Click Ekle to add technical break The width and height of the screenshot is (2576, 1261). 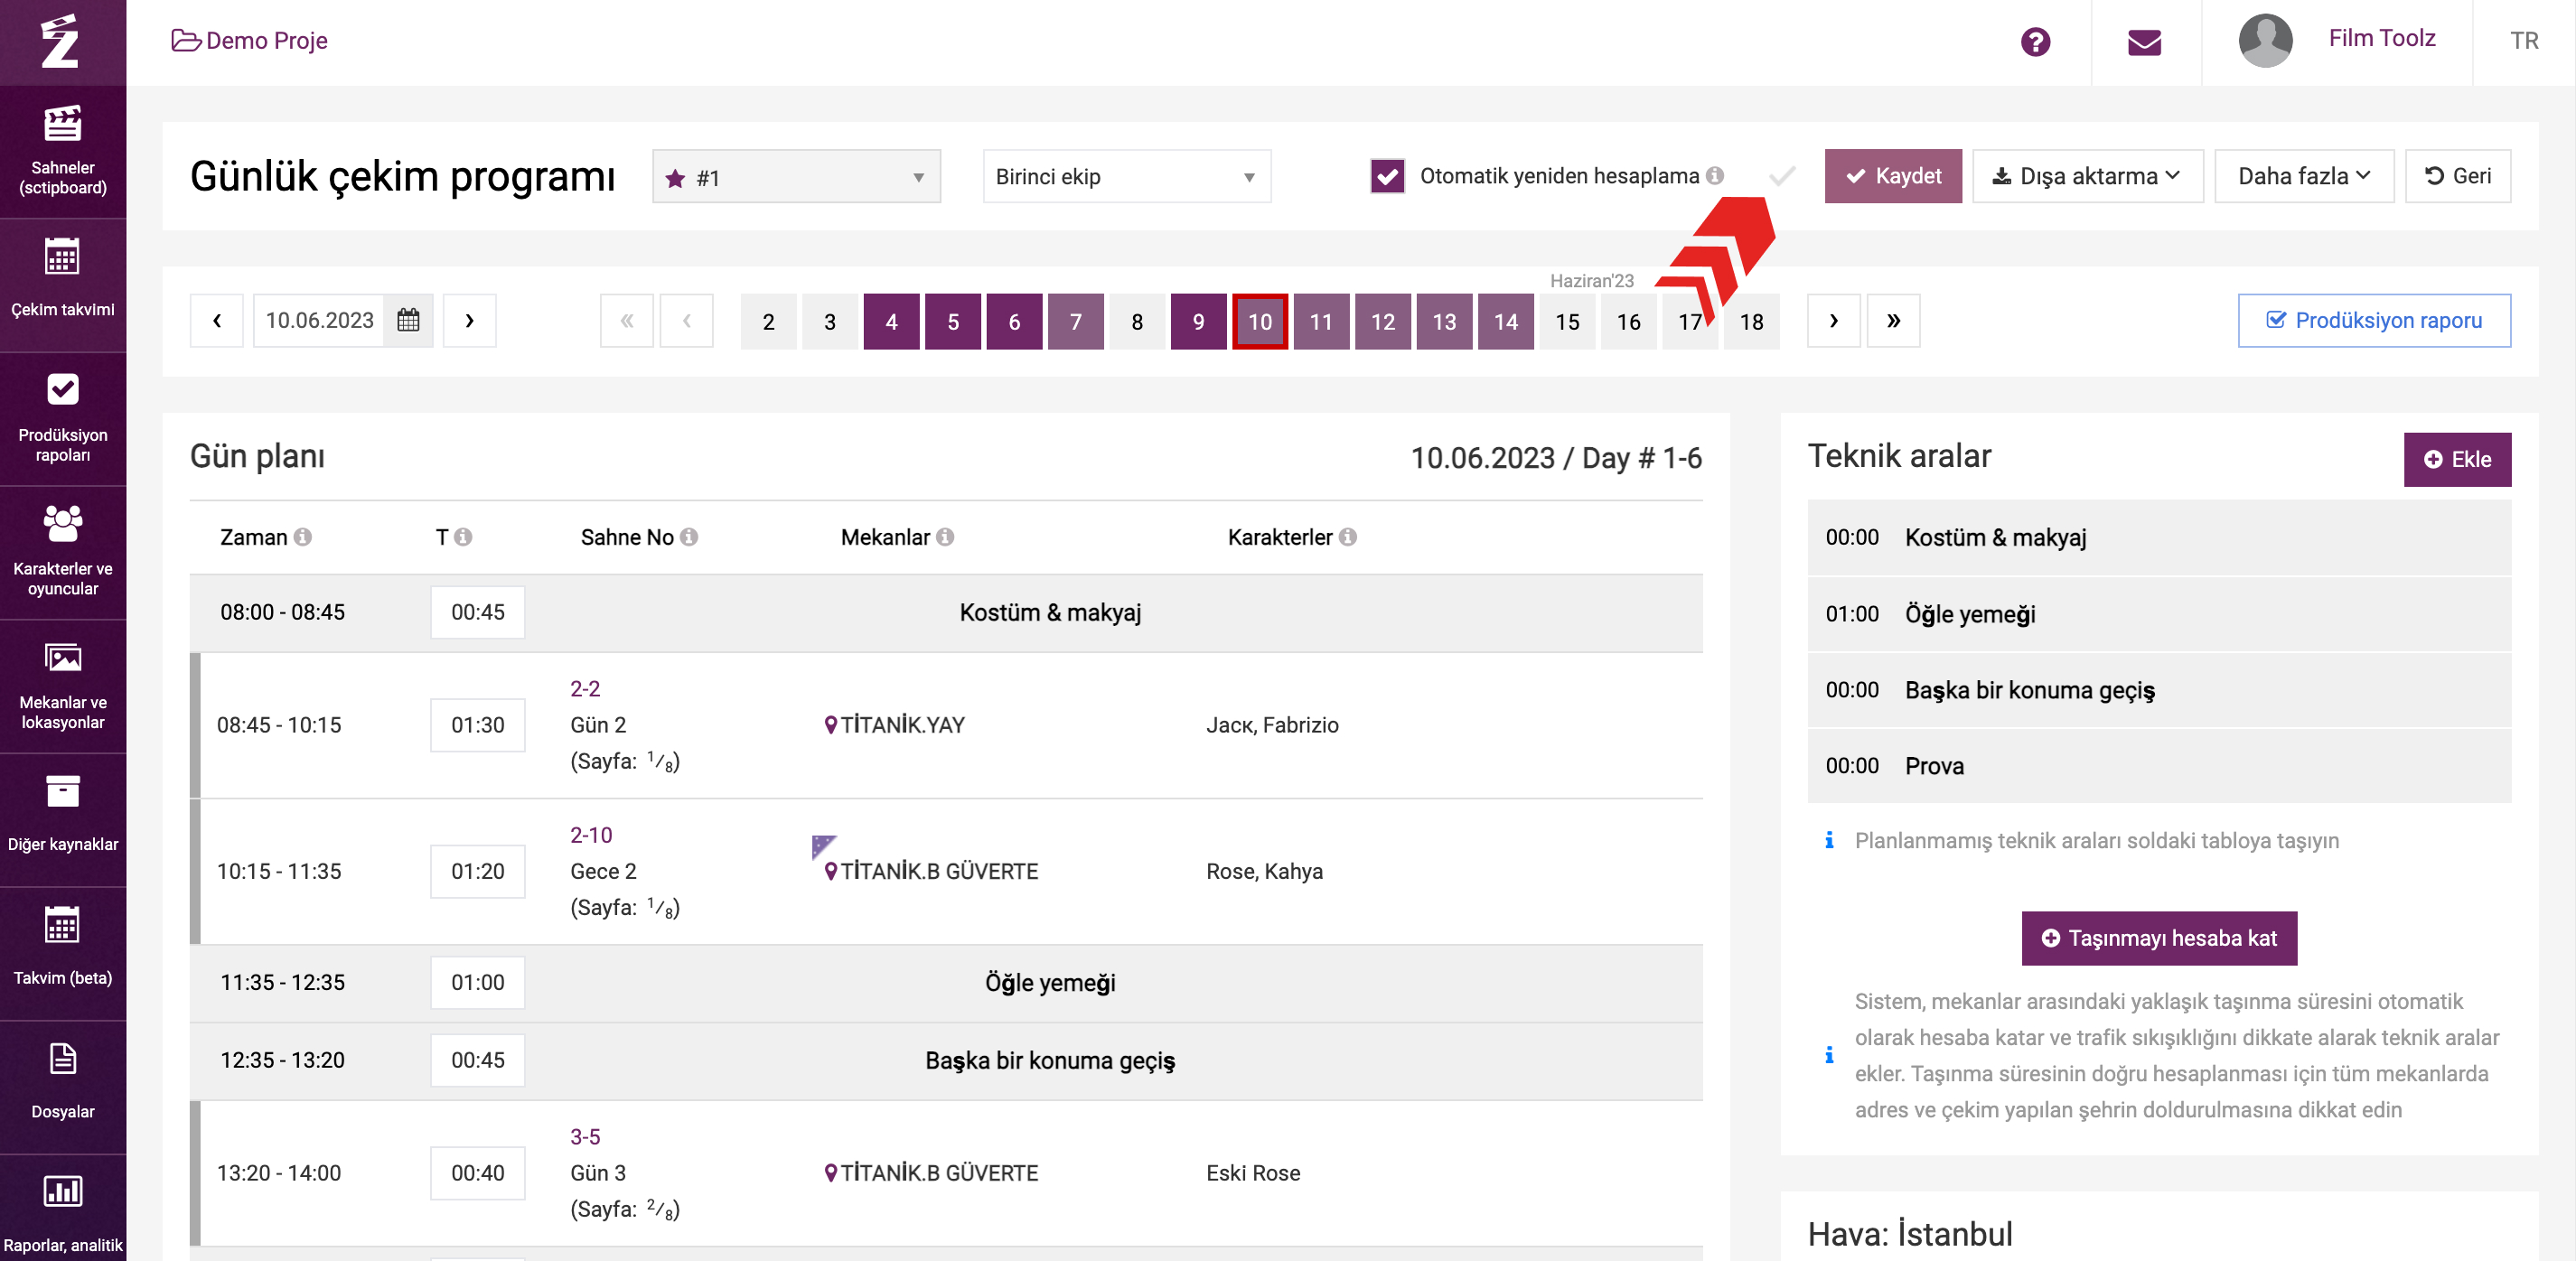[x=2457, y=459]
